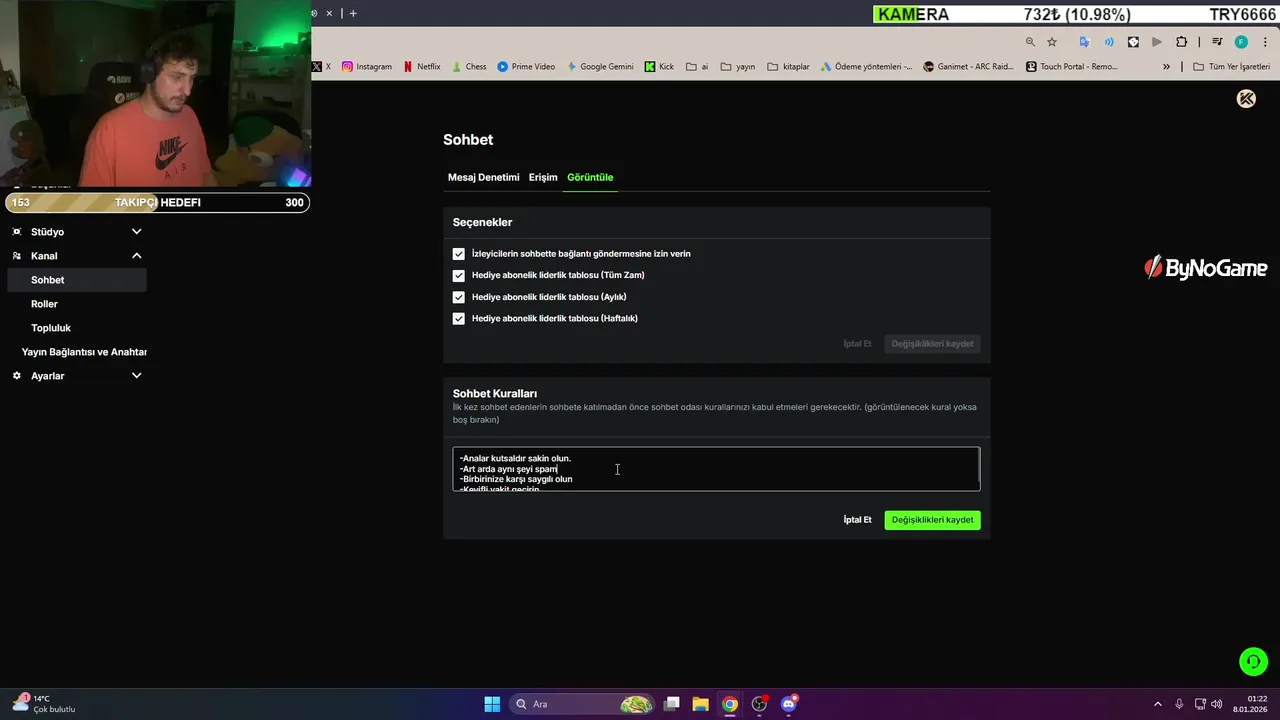Cancel chat rules edits with İptal Et
The height and width of the screenshot is (720, 1280).
point(857,520)
